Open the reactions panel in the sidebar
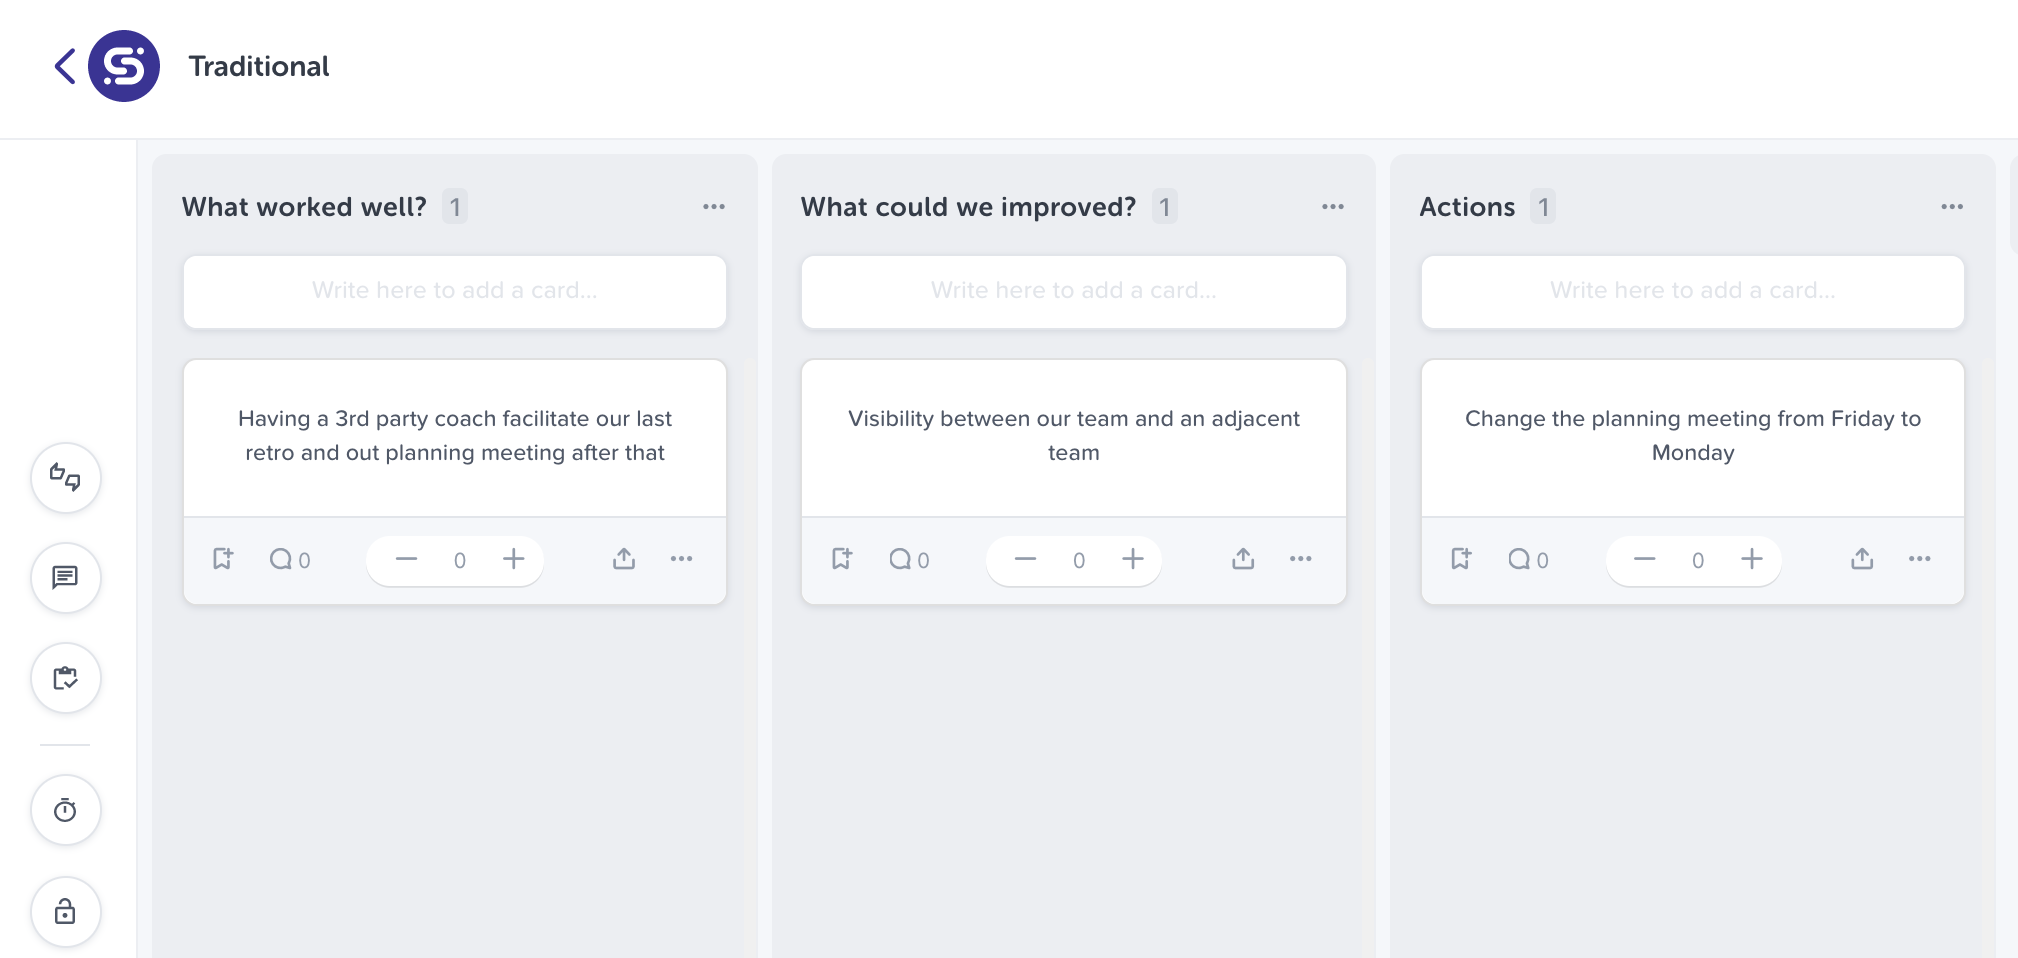Screen dimensions: 2018x958 point(65,478)
